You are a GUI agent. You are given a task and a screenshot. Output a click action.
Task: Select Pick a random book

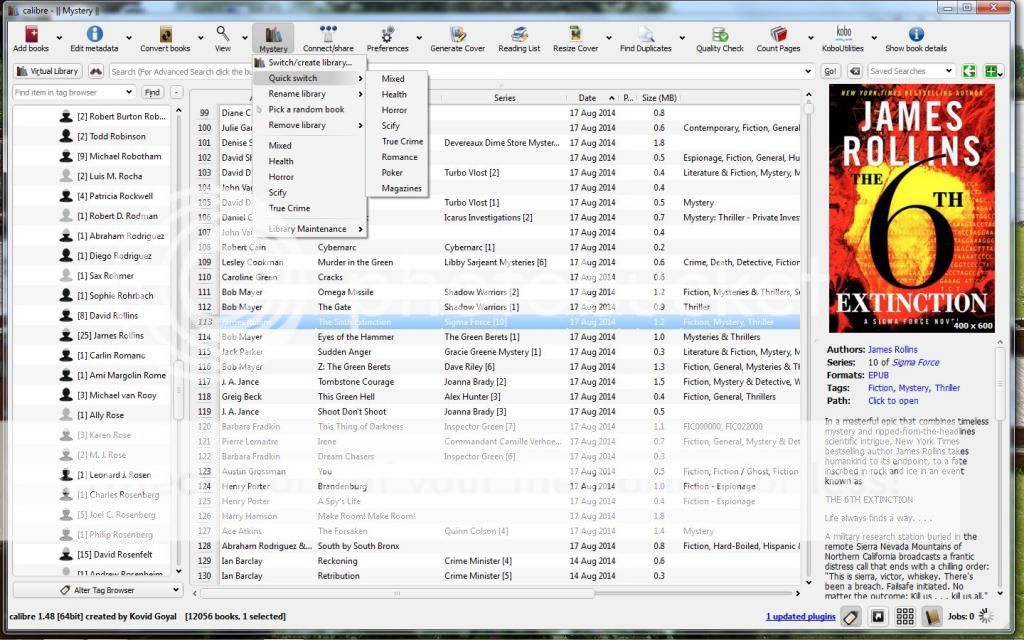coord(310,109)
